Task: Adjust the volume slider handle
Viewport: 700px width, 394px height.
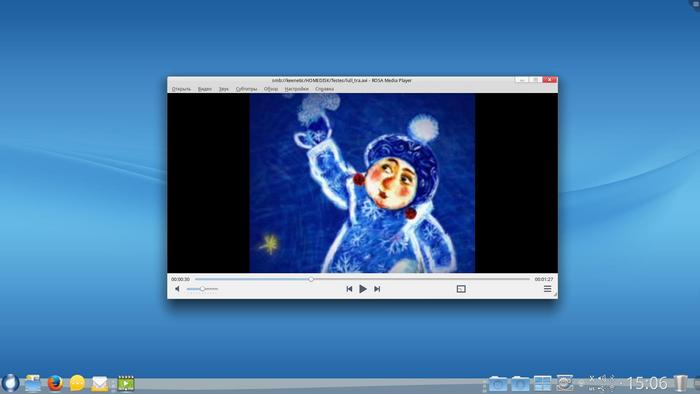Action: (x=202, y=289)
